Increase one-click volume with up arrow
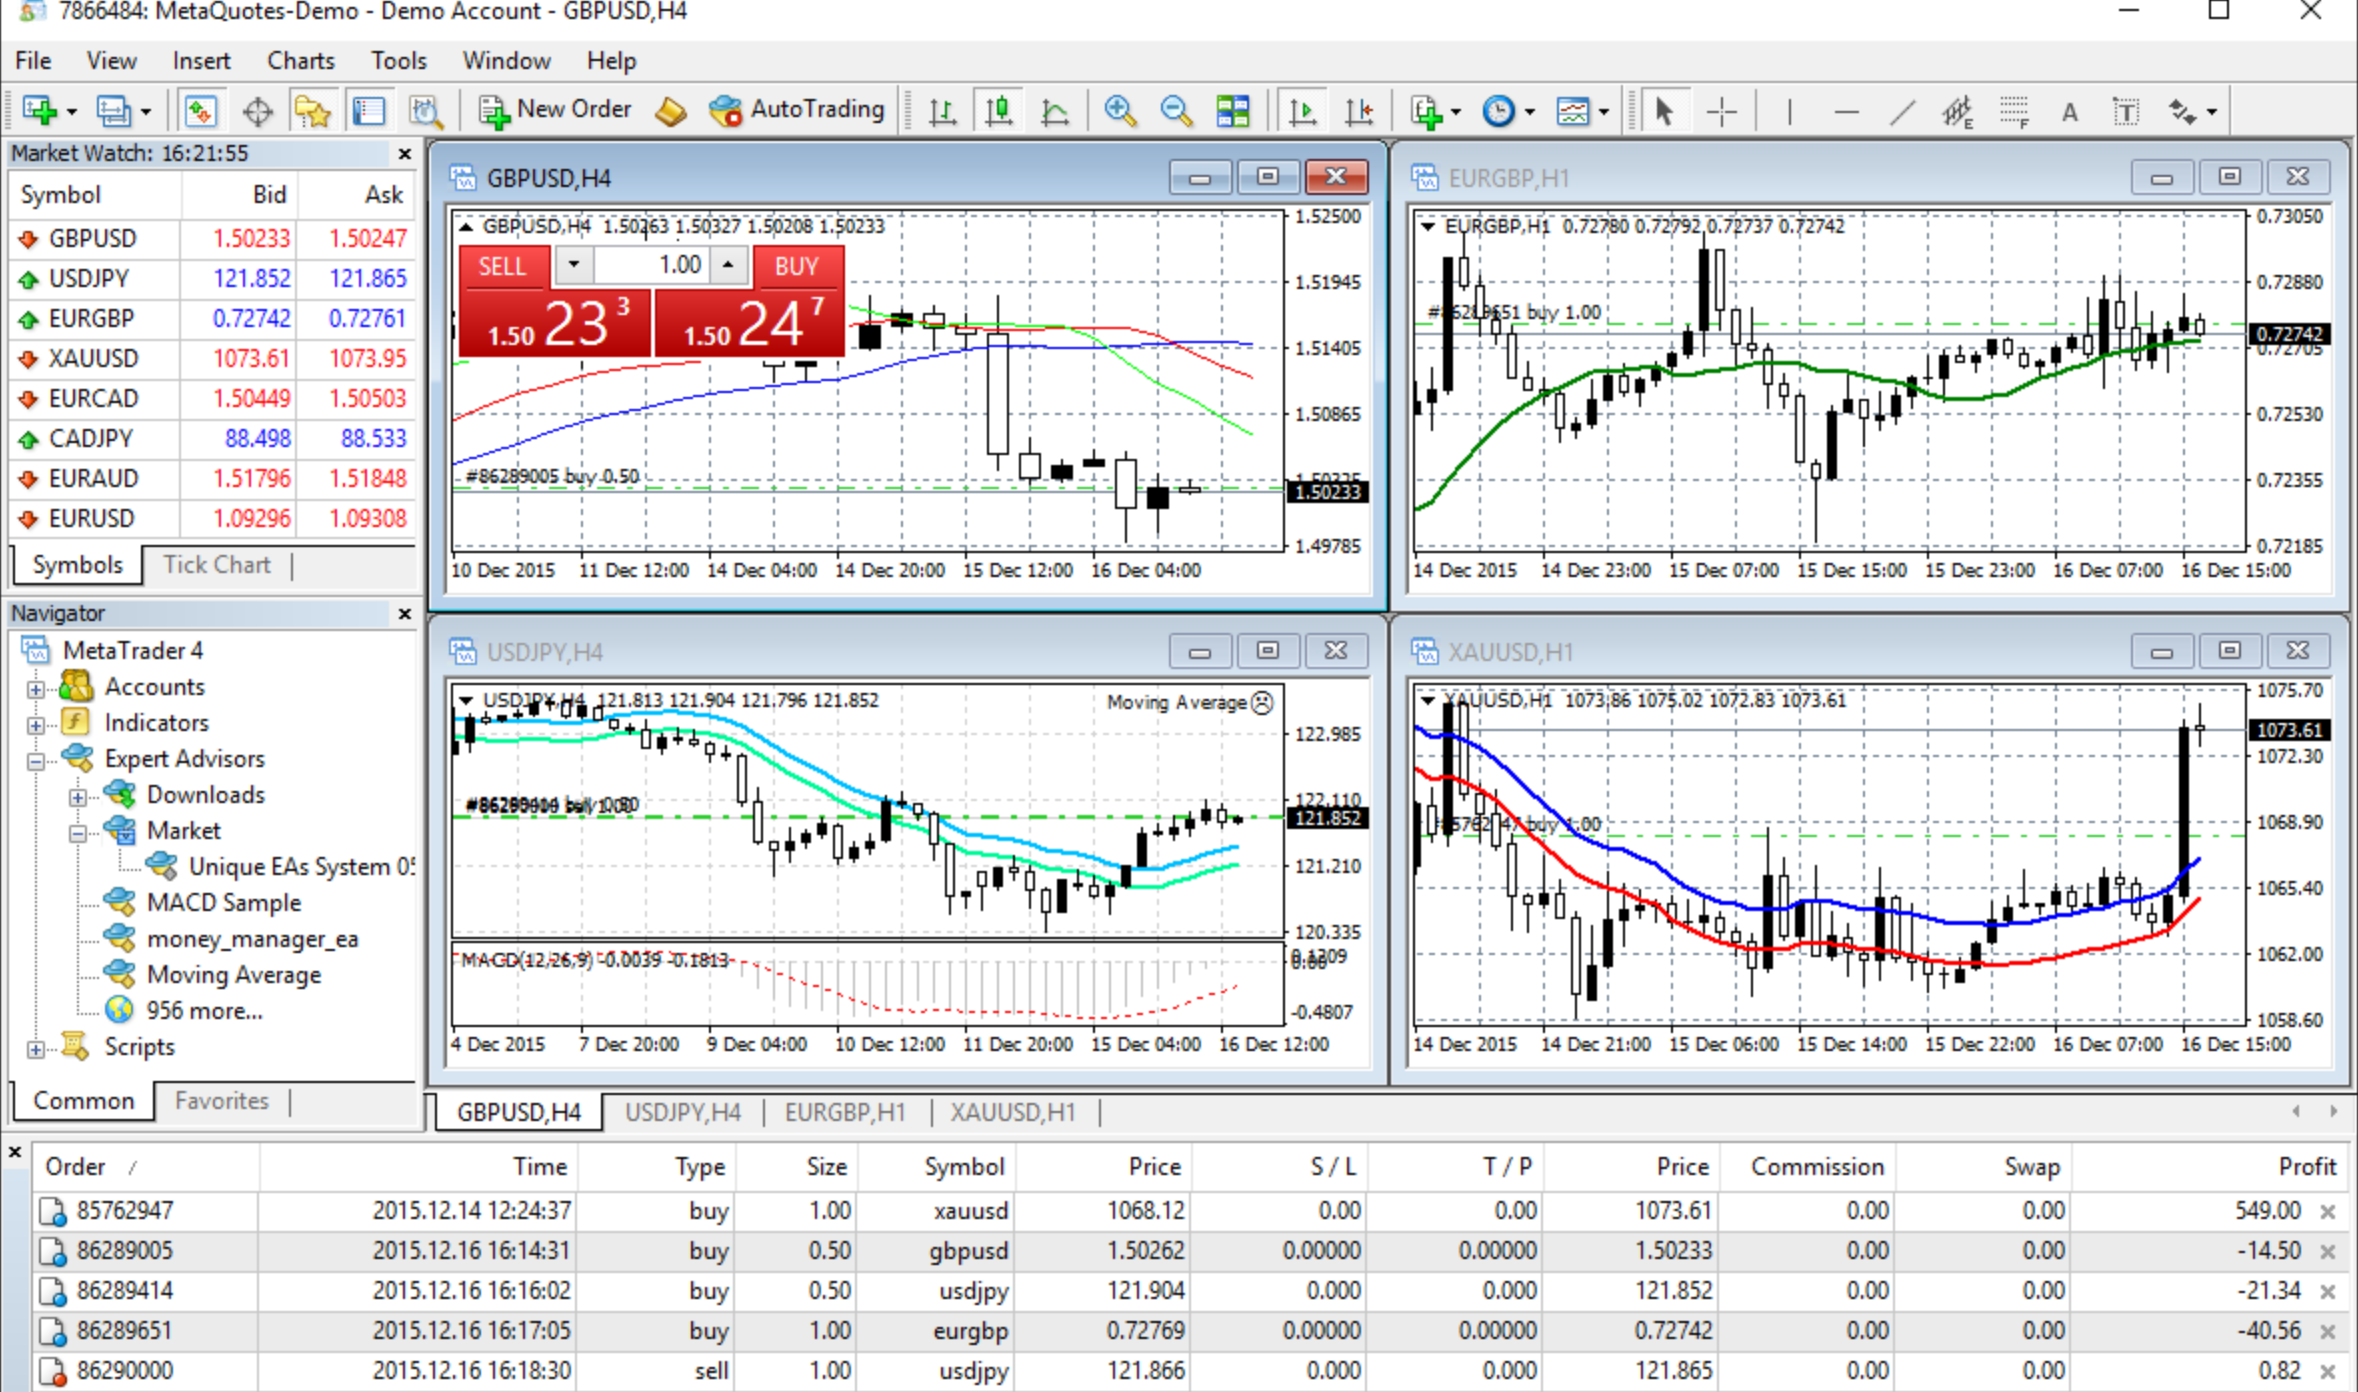Screen dimensions: 2358x1392 (x=728, y=265)
